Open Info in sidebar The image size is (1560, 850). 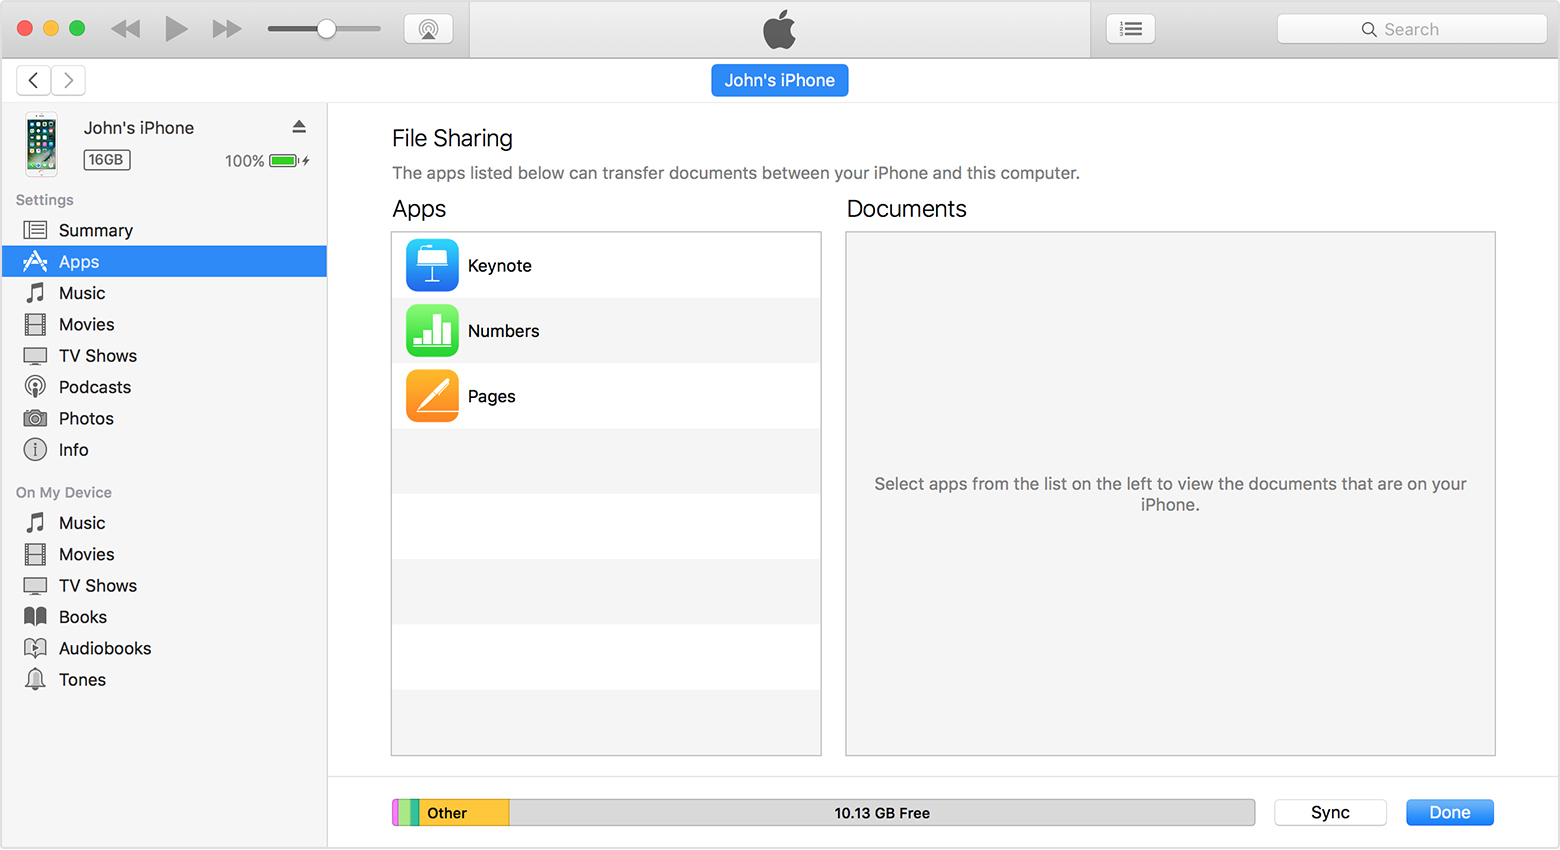[x=164, y=449]
